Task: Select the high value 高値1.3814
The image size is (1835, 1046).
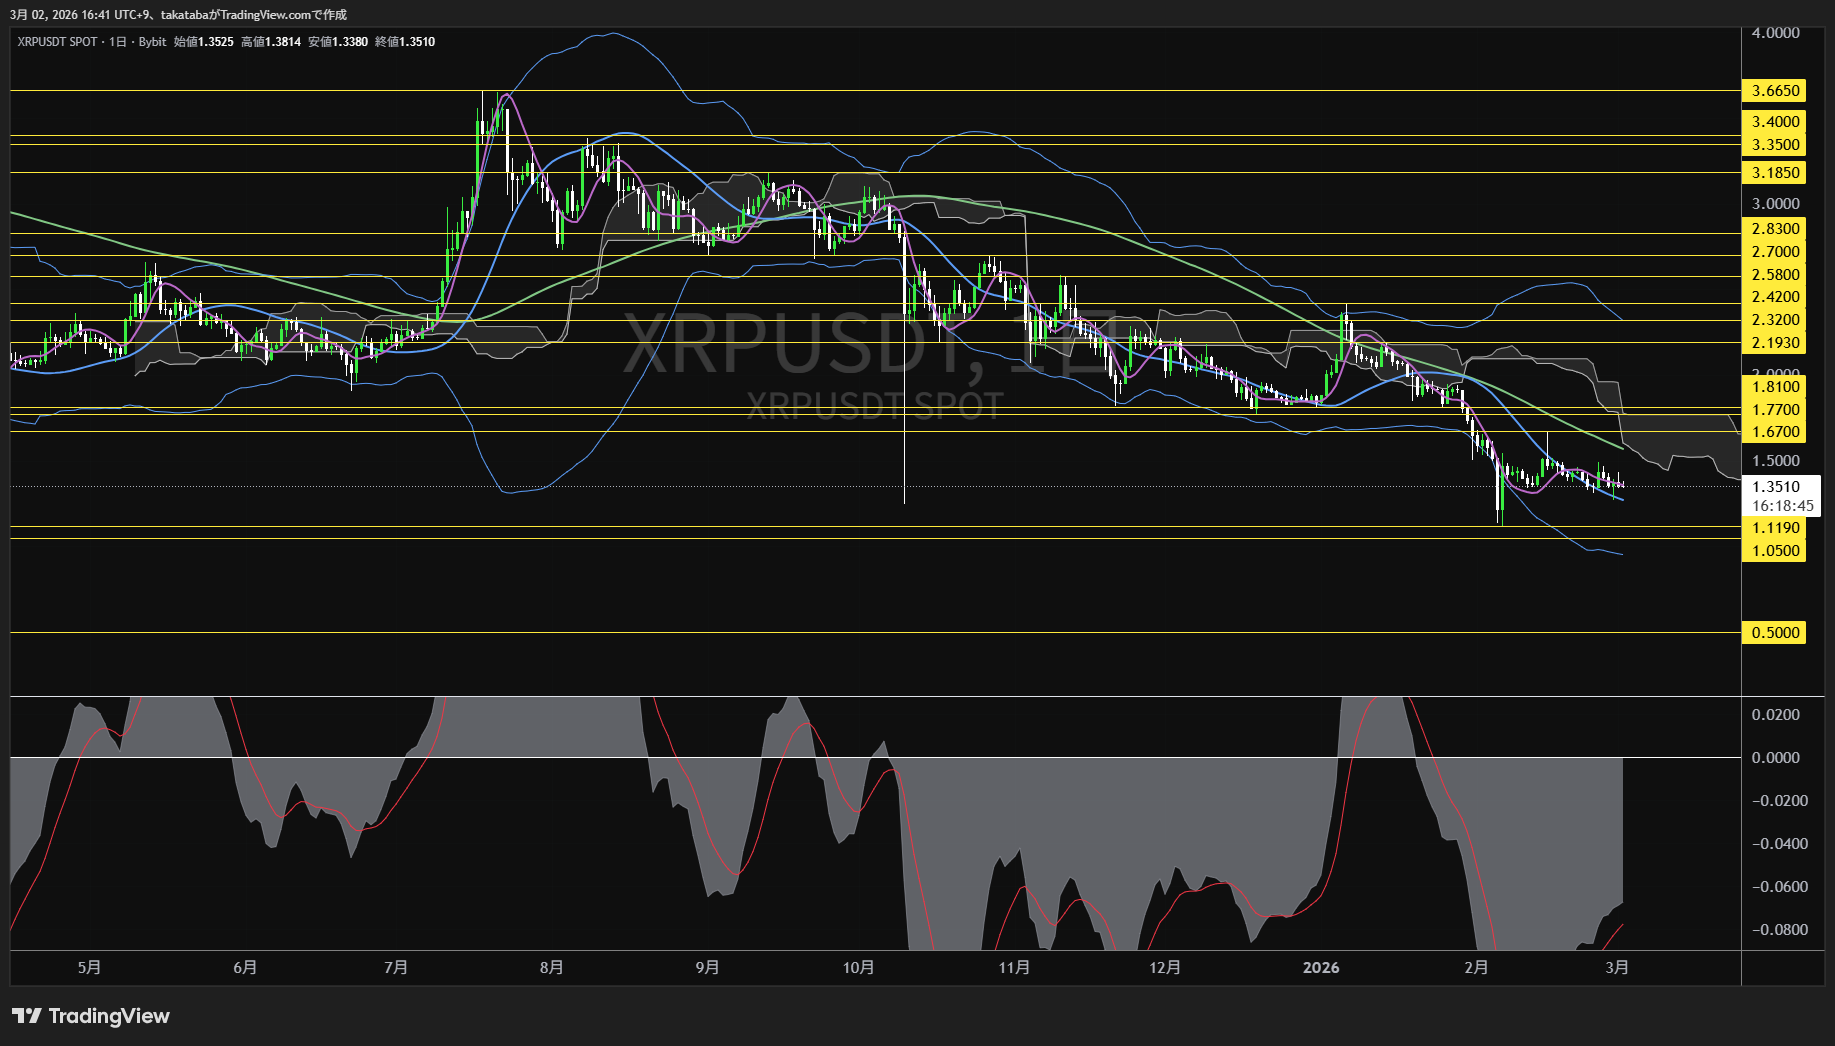Action: (x=271, y=42)
